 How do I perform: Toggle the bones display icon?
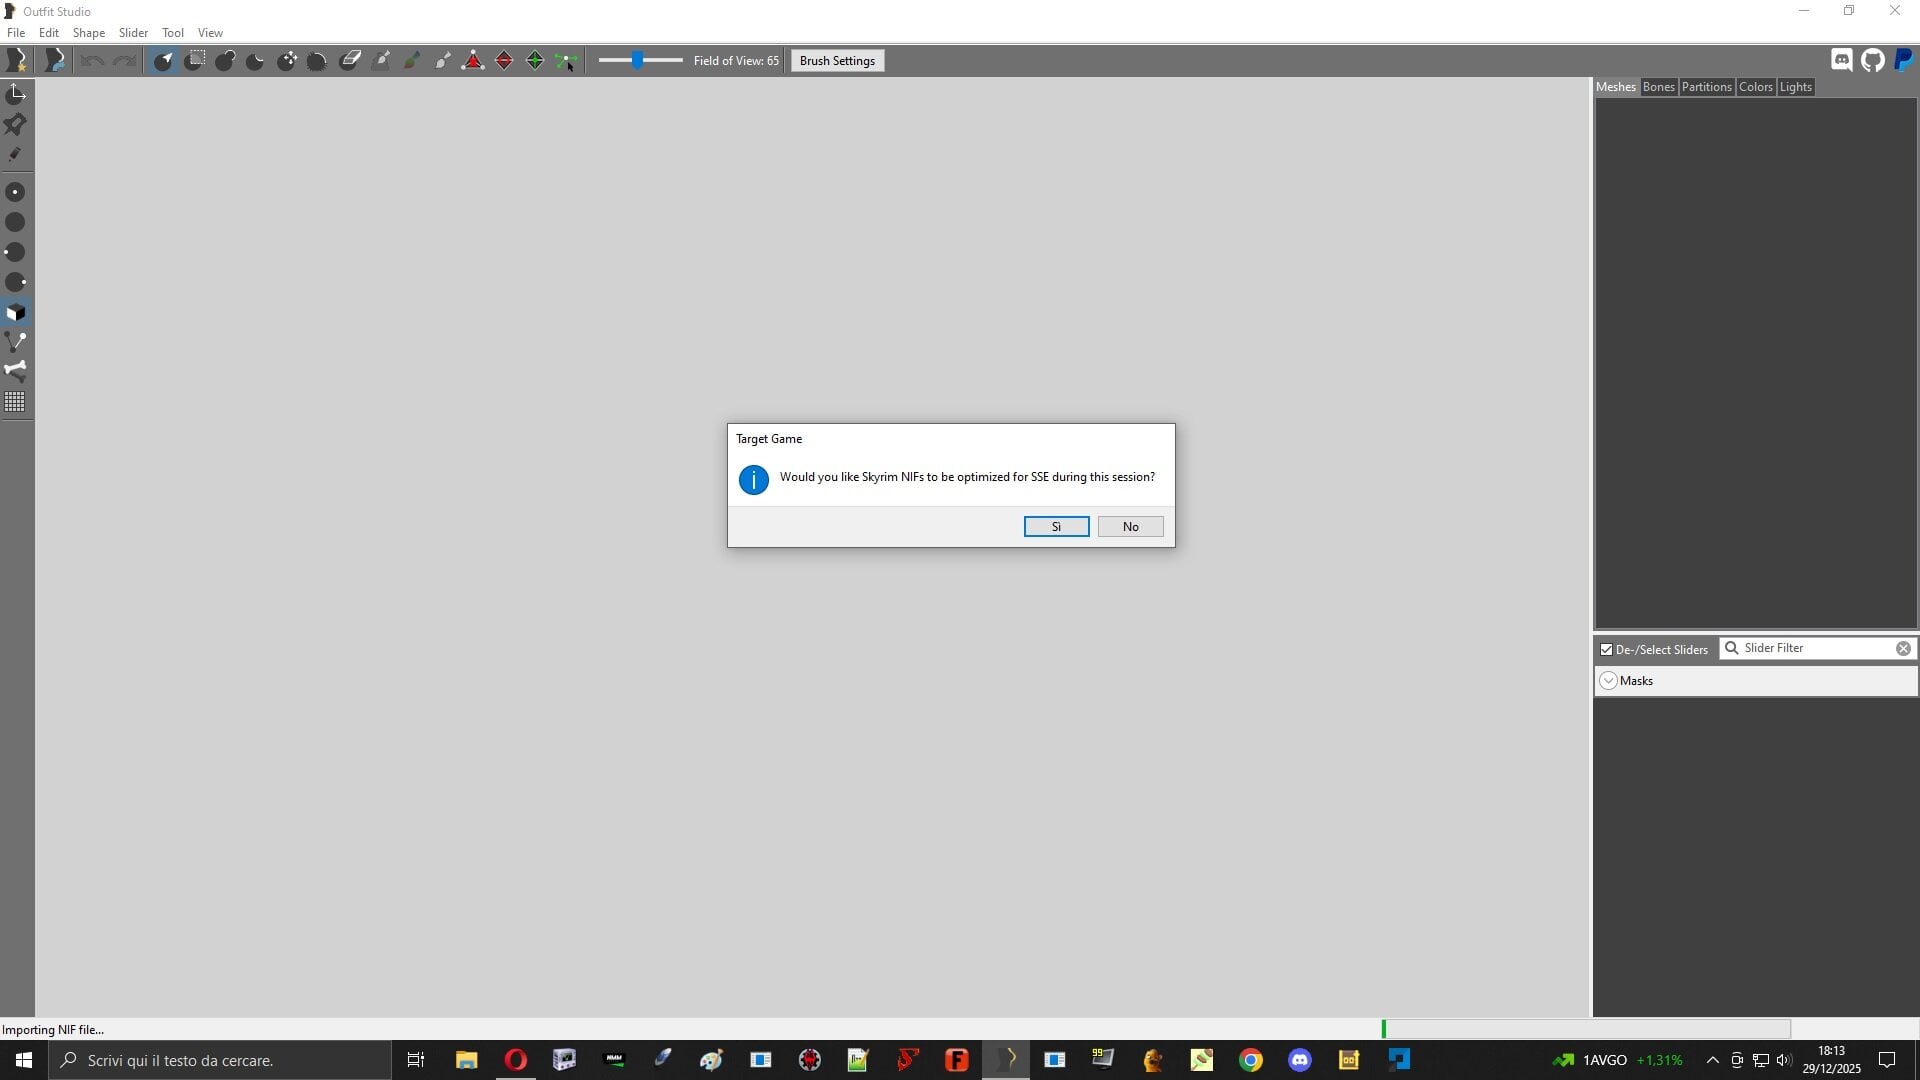(16, 371)
